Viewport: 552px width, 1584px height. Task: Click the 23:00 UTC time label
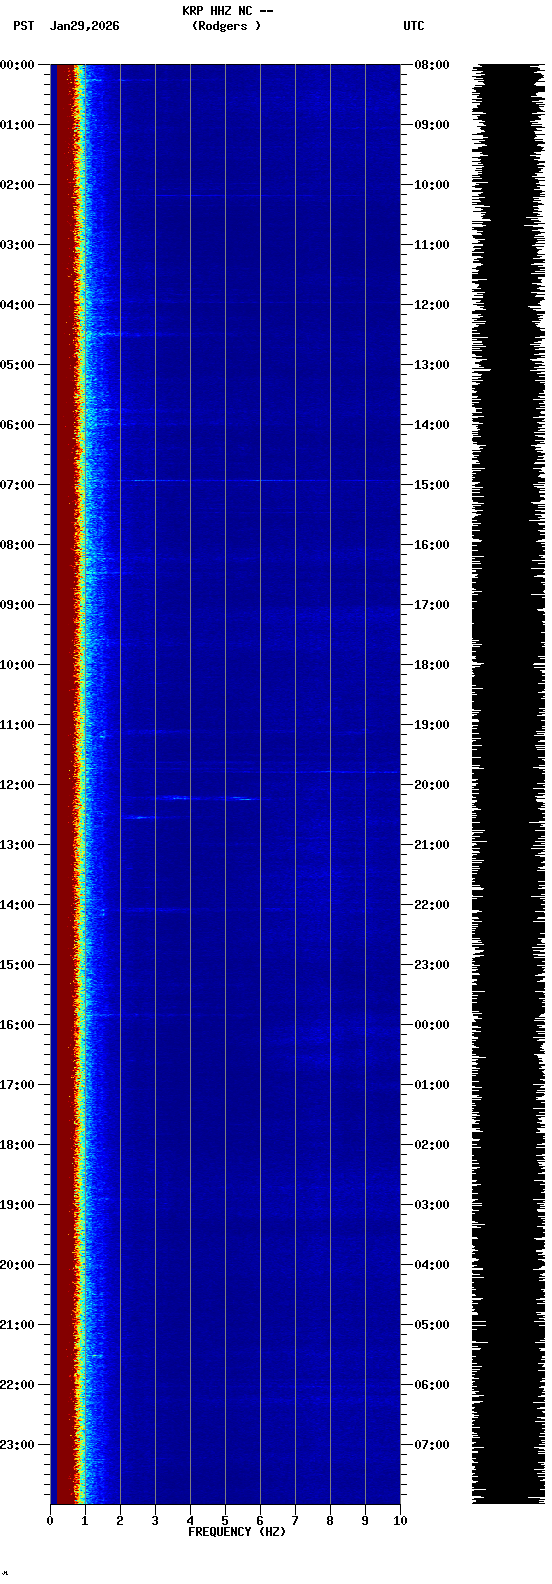point(432,965)
